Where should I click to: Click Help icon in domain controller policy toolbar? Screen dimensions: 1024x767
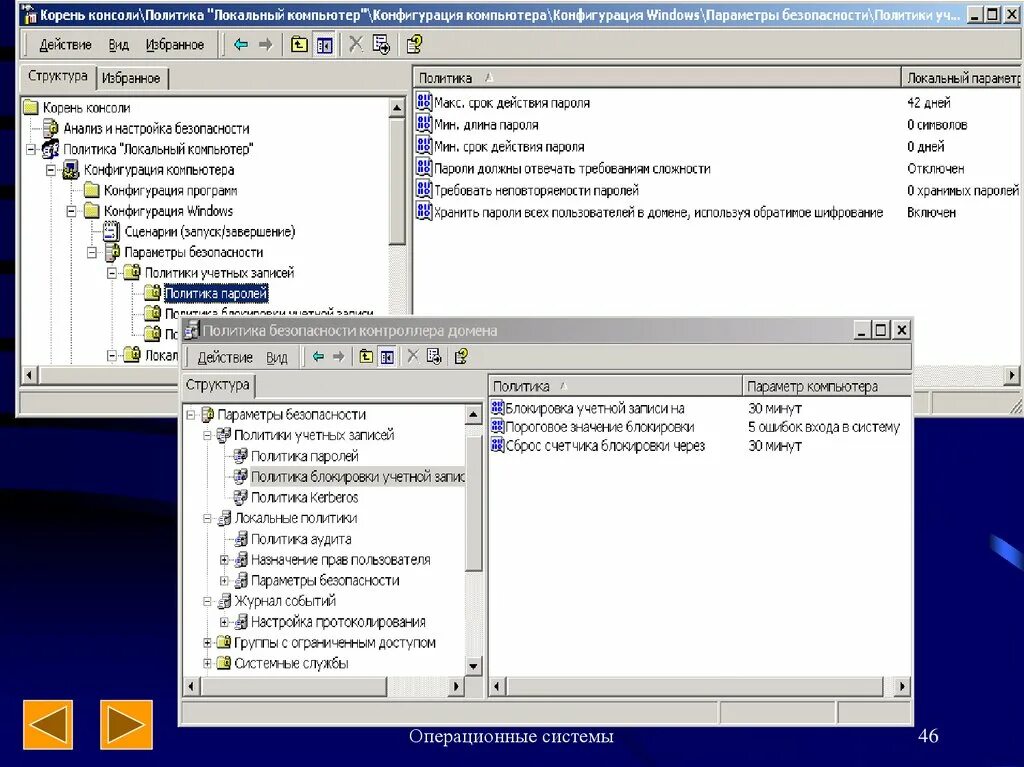pyautogui.click(x=461, y=357)
